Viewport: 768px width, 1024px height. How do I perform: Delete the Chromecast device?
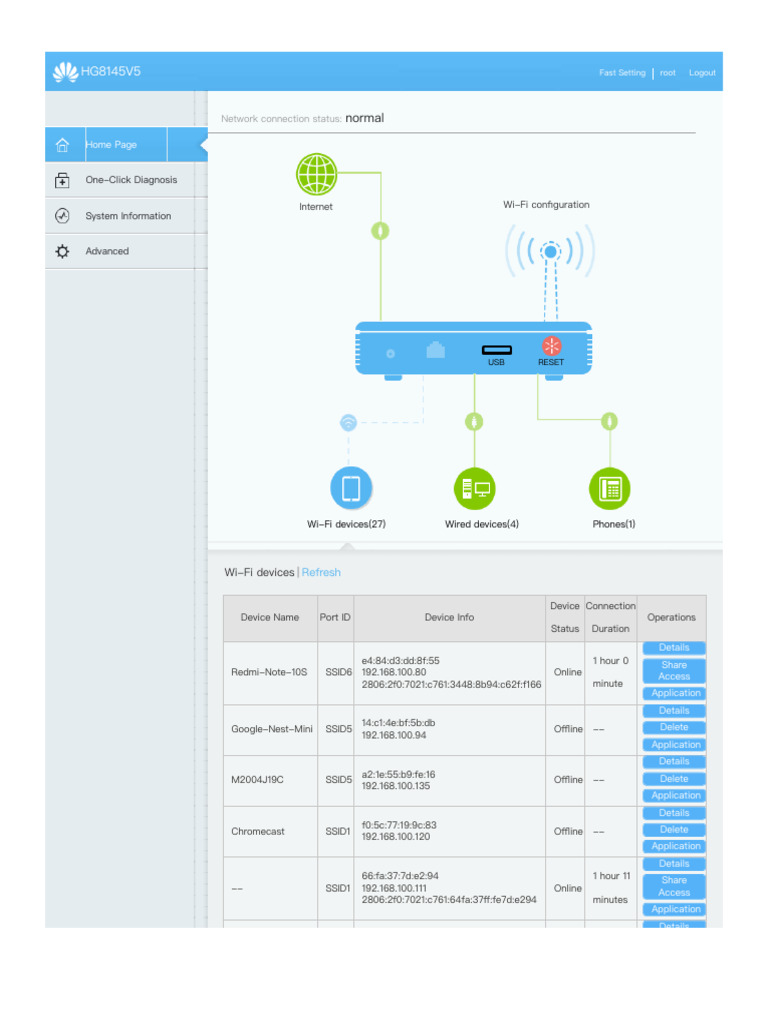click(674, 830)
